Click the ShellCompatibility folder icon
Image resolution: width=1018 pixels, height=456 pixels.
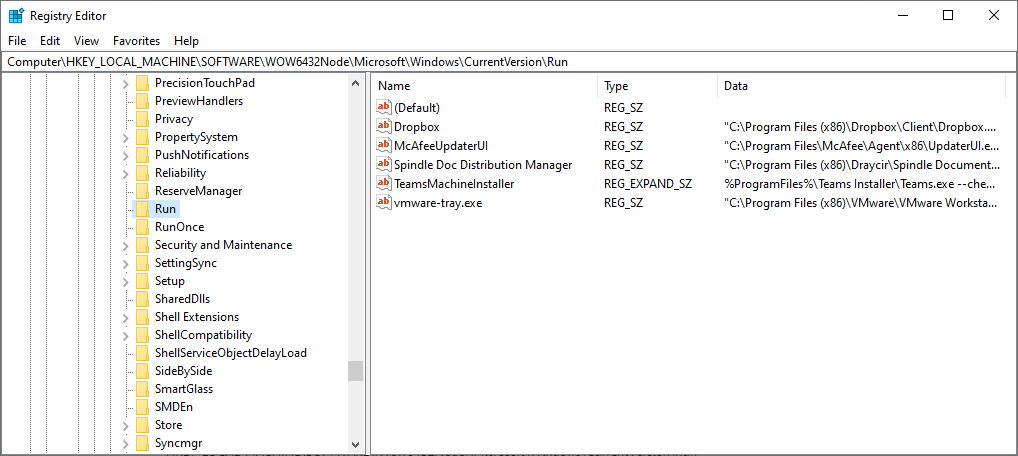point(143,335)
